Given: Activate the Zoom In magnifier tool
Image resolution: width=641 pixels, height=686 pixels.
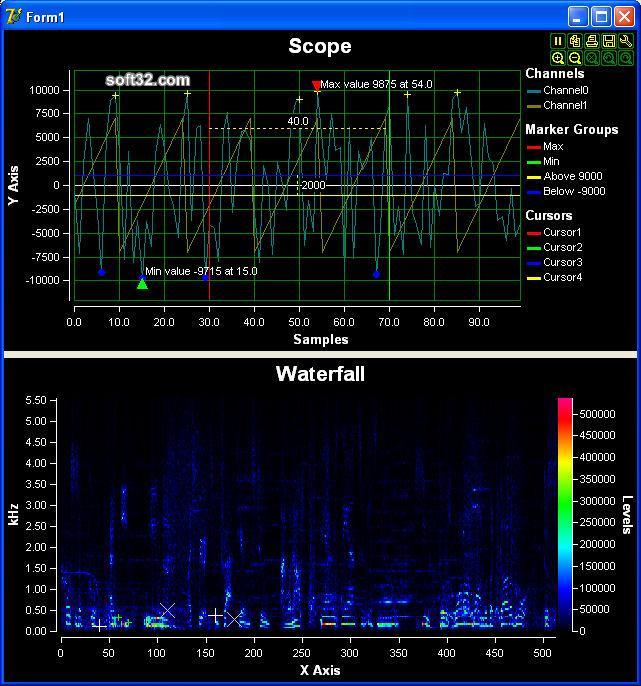Looking at the screenshot, I should (557, 58).
